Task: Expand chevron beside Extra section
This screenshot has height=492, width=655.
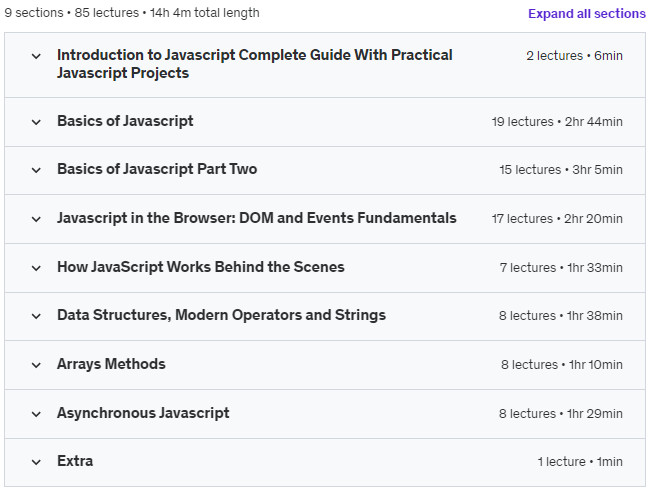Action: (x=36, y=462)
